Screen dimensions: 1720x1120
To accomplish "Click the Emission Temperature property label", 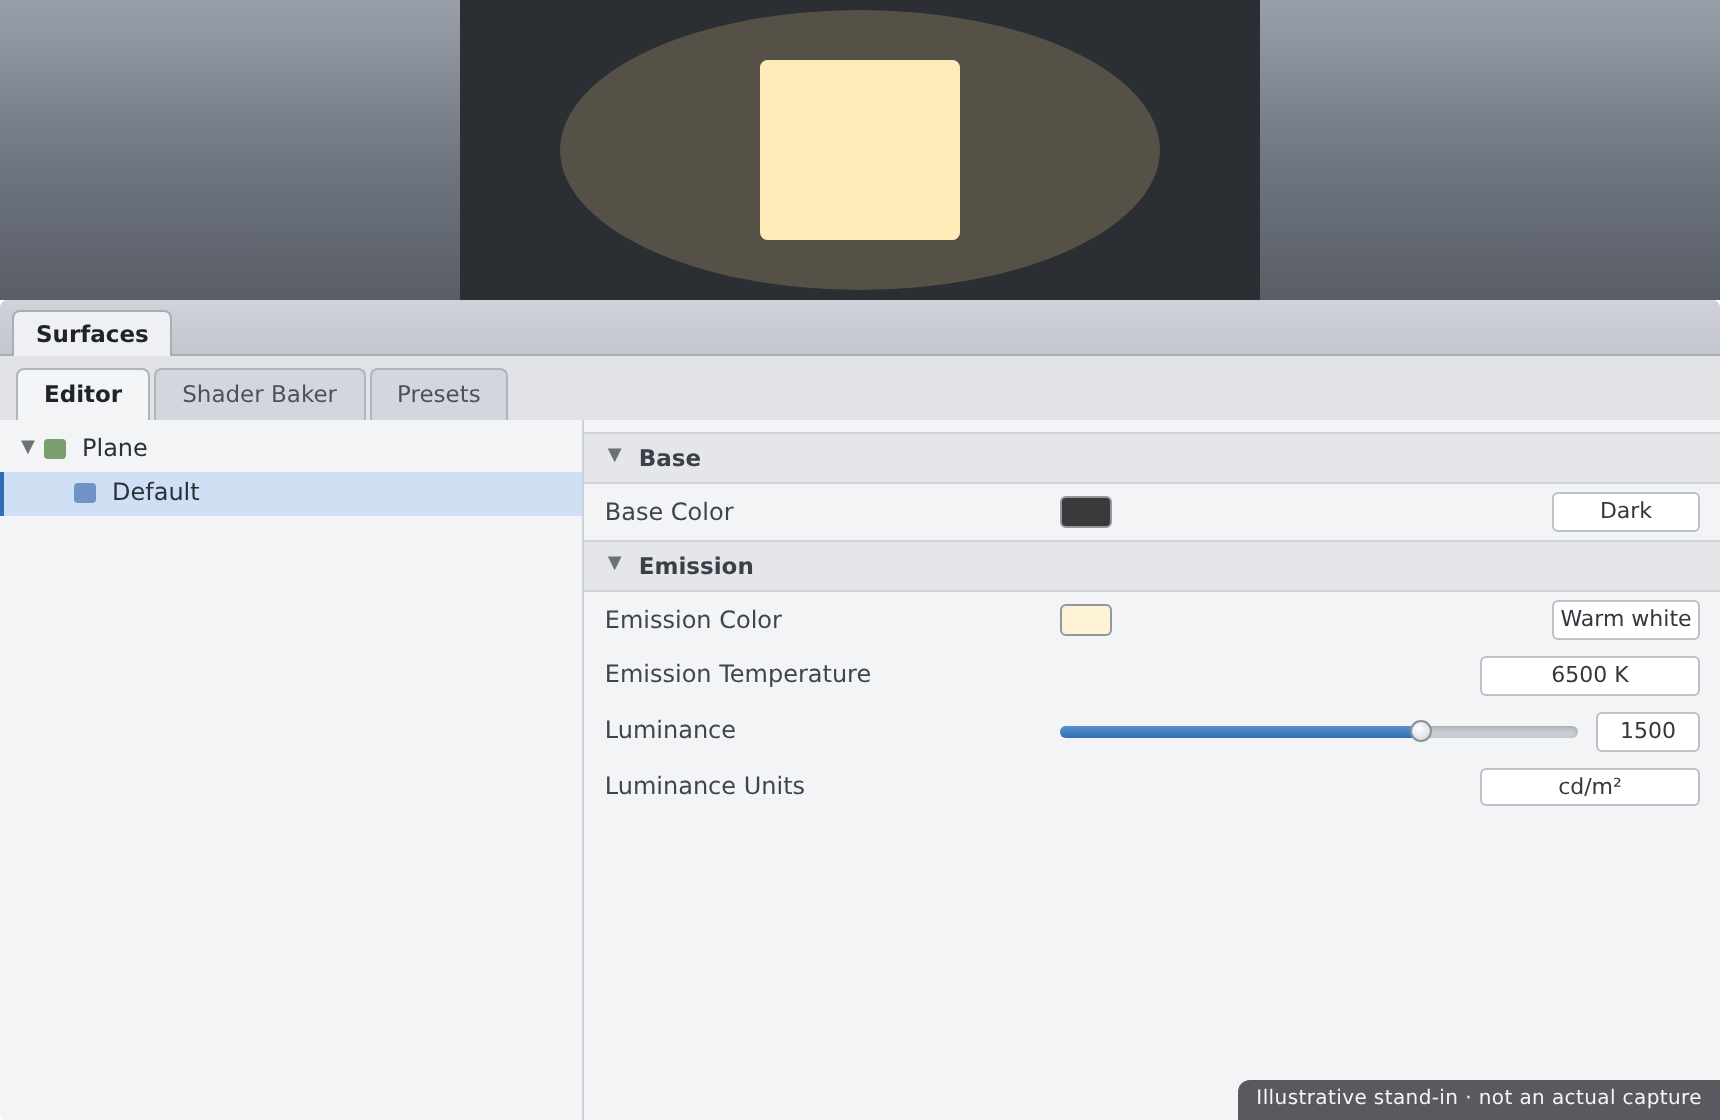I will 738,674.
